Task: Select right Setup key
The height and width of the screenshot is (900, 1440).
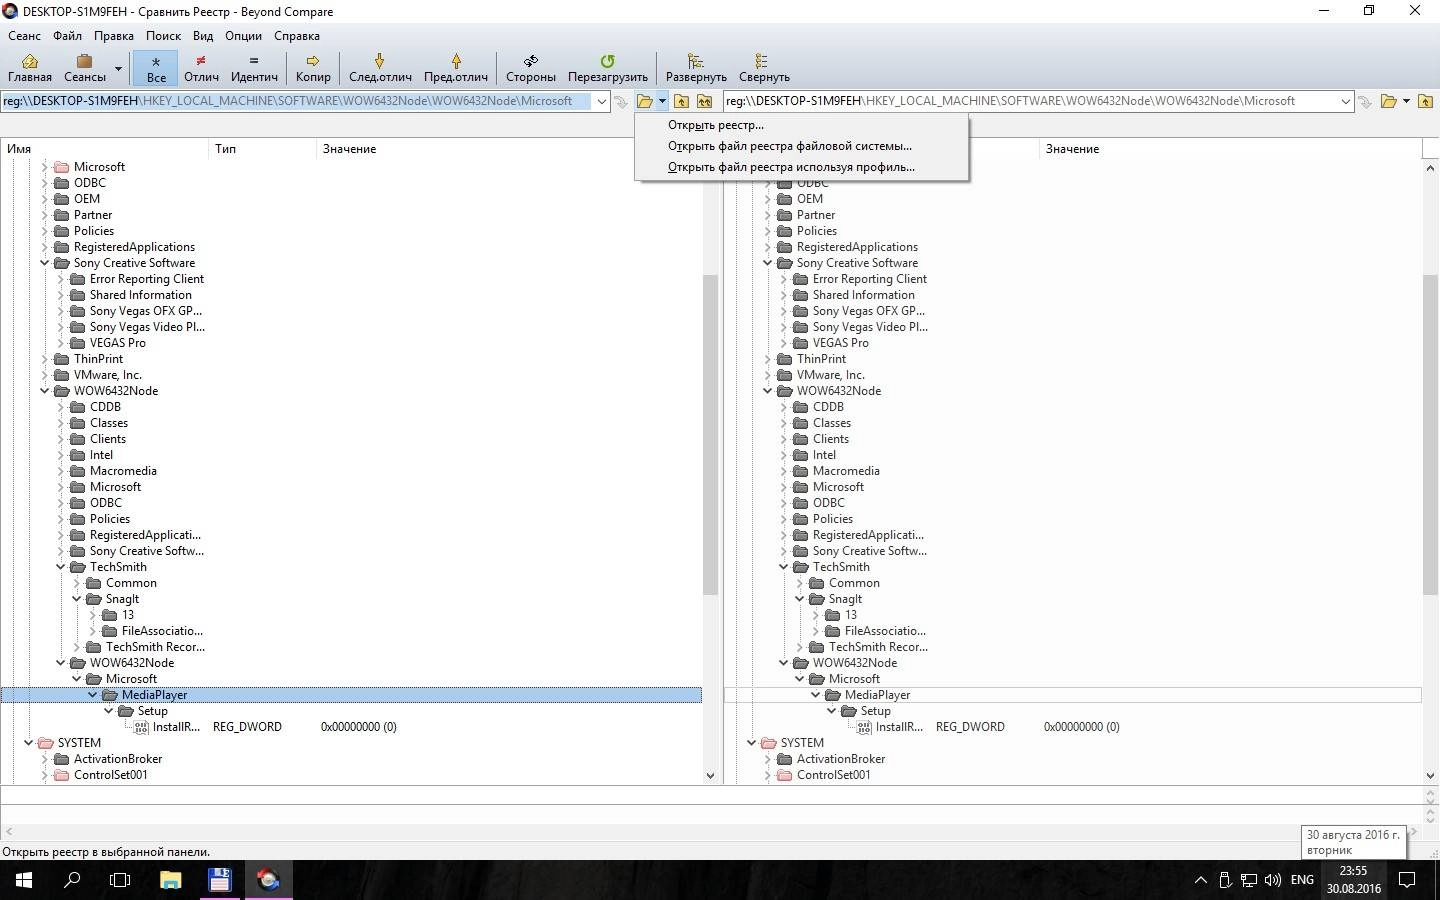Action: [875, 711]
